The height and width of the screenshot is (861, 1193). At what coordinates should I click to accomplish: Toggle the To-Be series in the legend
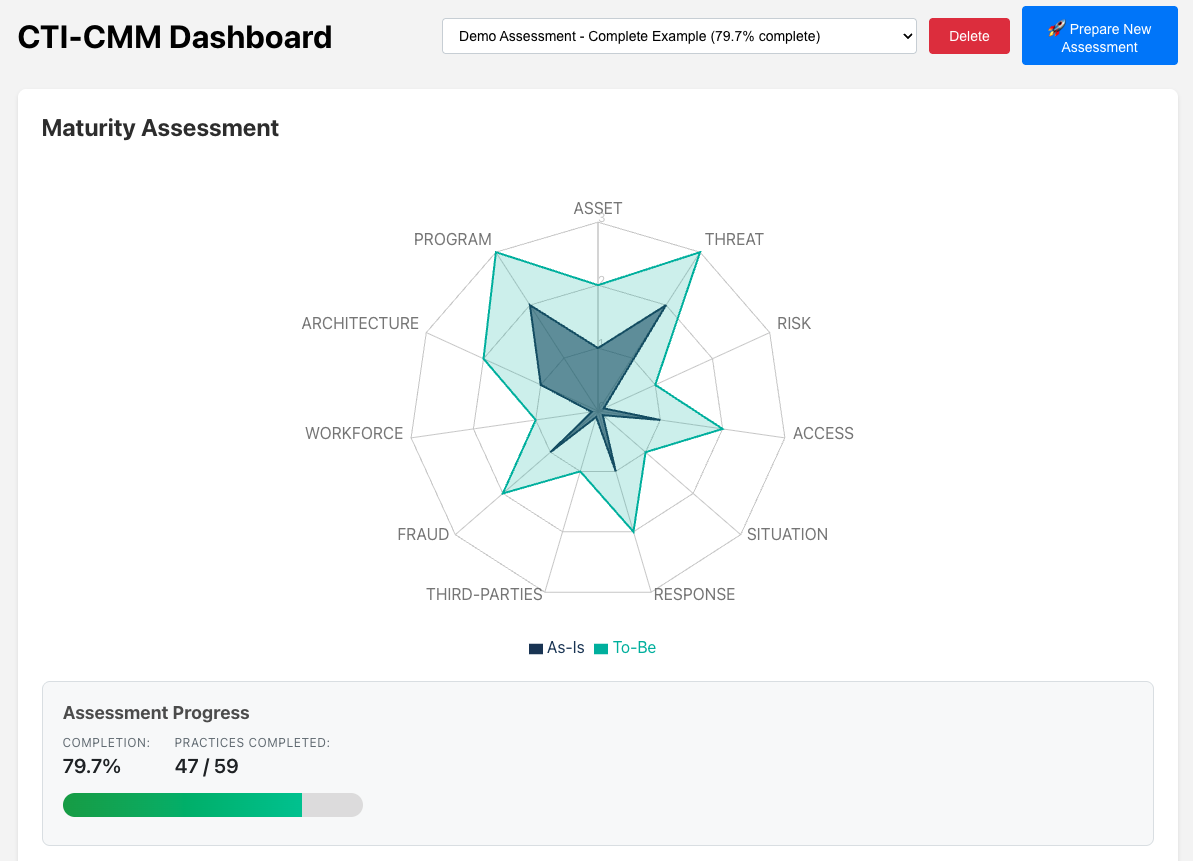click(x=624, y=647)
